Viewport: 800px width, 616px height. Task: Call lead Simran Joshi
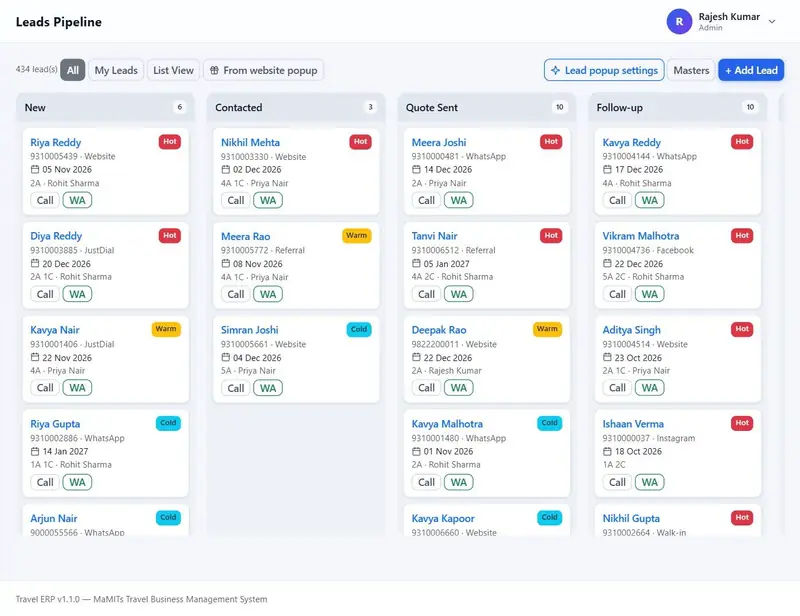click(x=236, y=388)
